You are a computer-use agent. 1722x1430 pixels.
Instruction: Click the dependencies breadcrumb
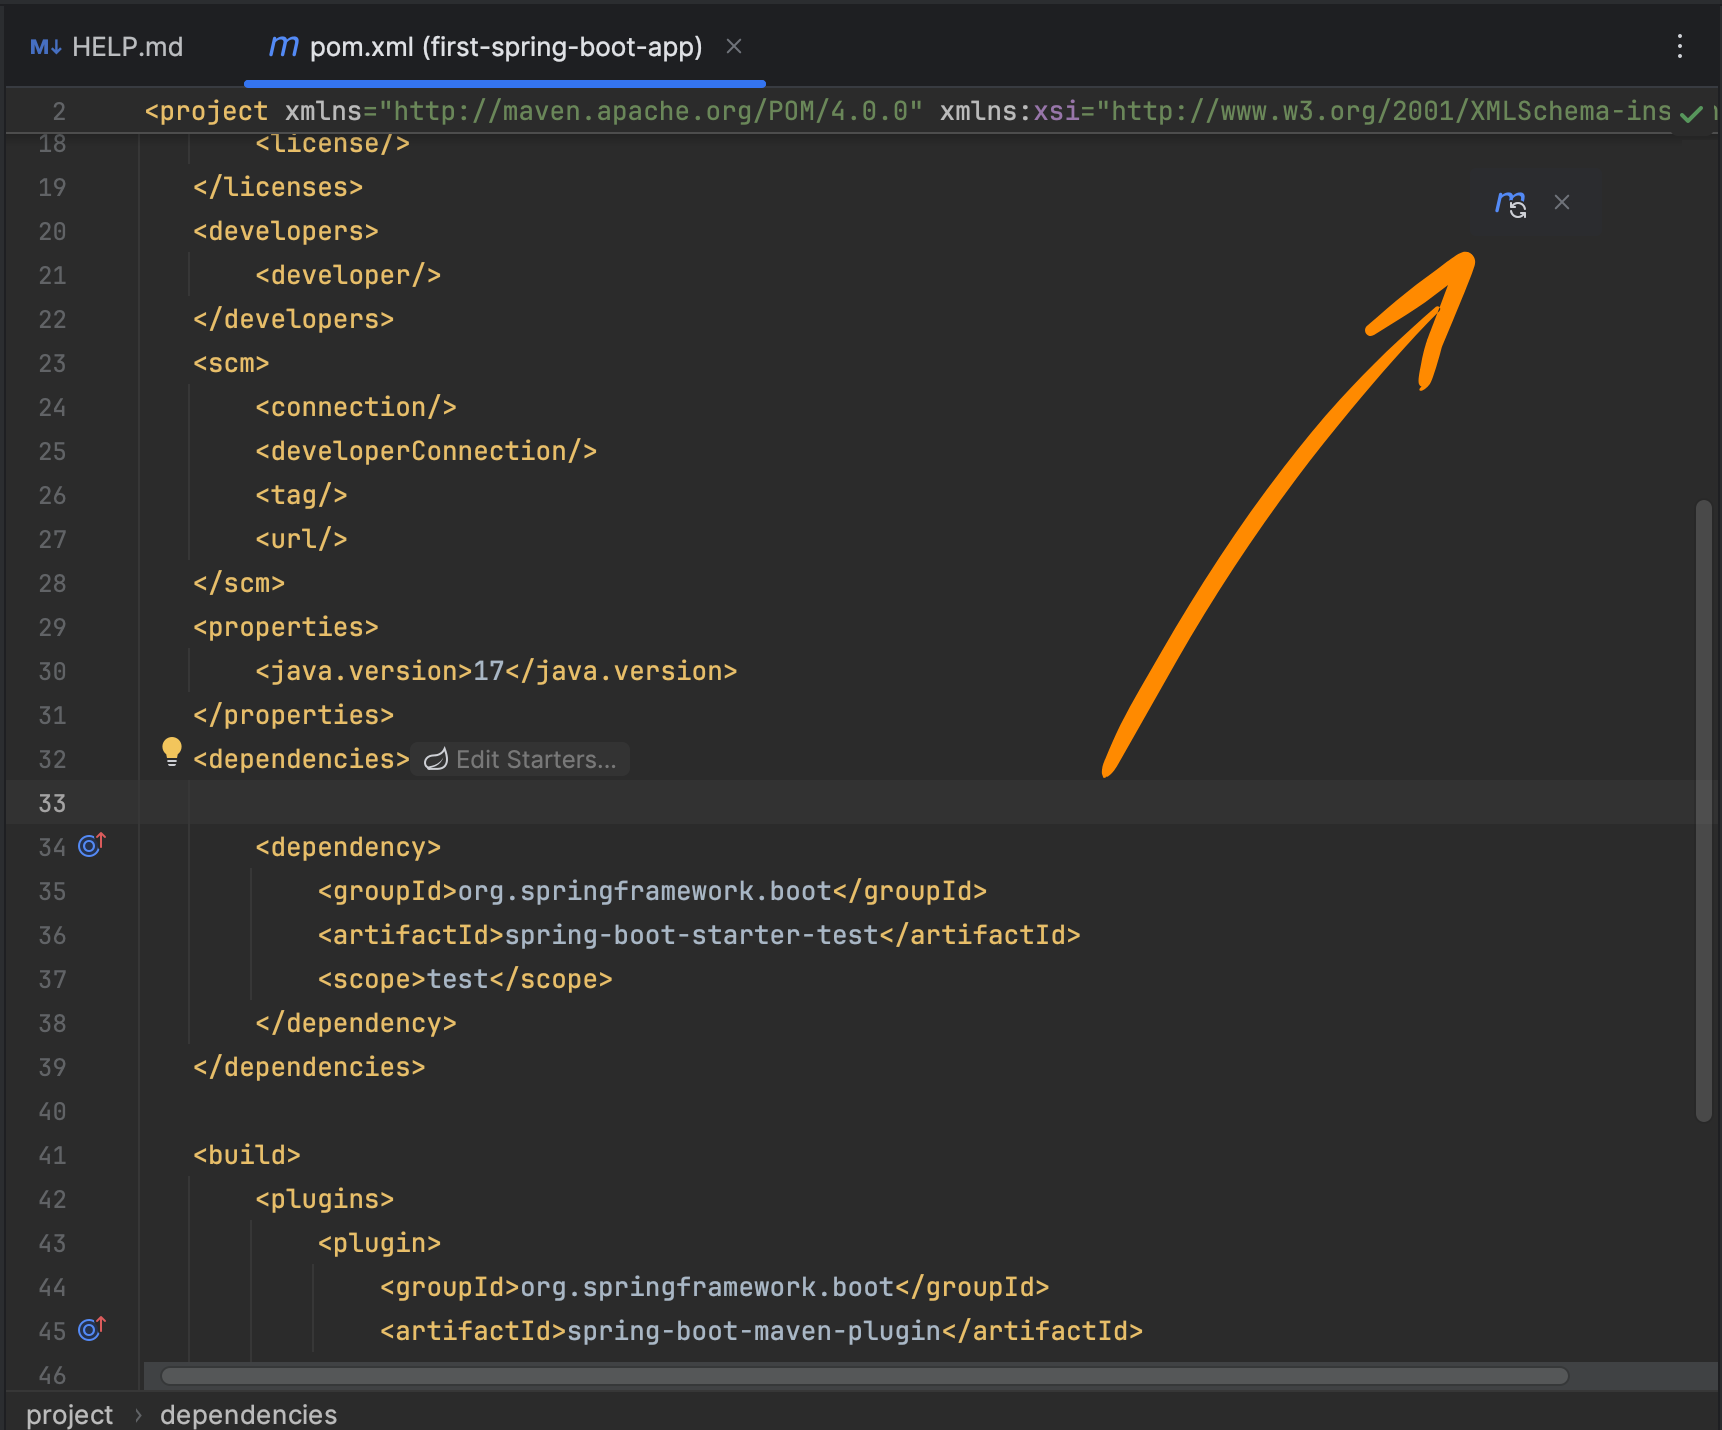248,1414
